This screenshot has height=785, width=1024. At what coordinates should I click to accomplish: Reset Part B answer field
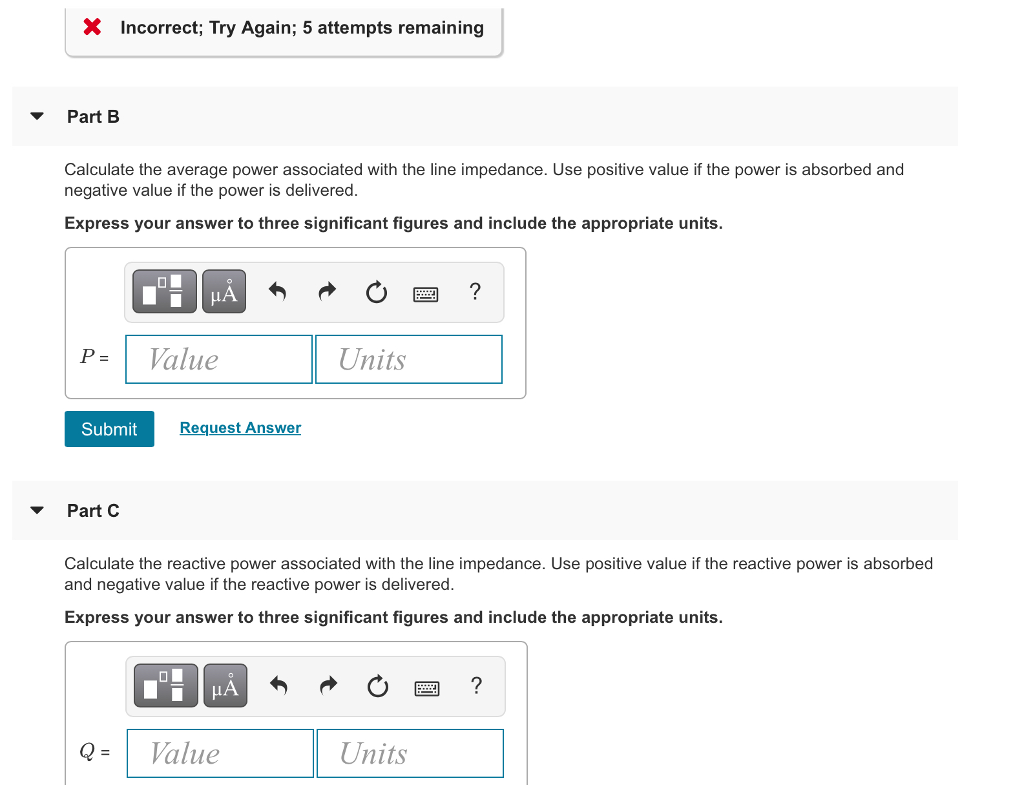376,292
